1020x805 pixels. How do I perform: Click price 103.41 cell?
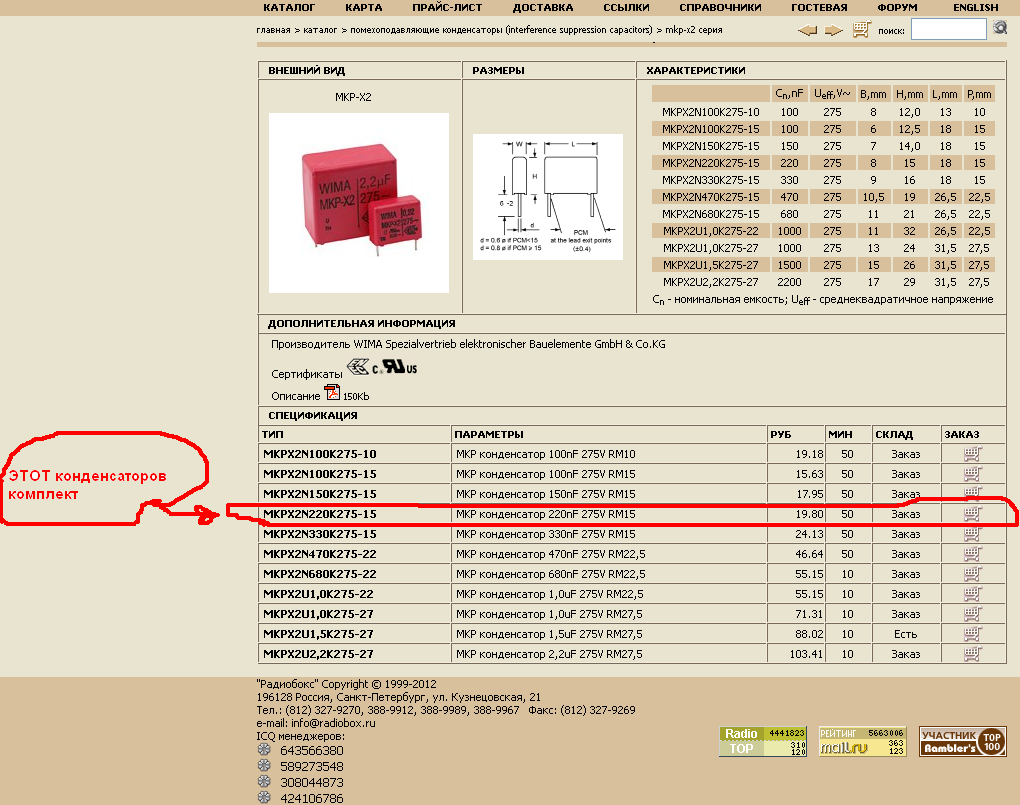coord(806,654)
